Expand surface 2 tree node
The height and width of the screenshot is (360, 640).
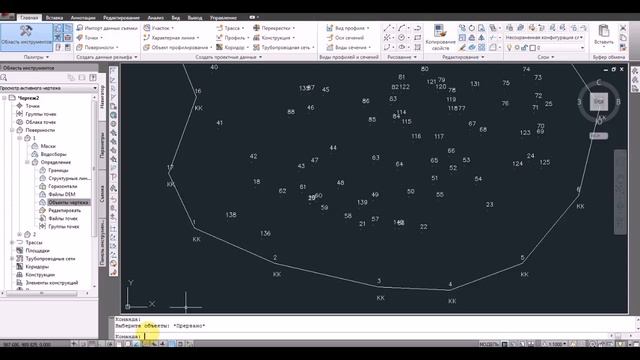point(20,235)
